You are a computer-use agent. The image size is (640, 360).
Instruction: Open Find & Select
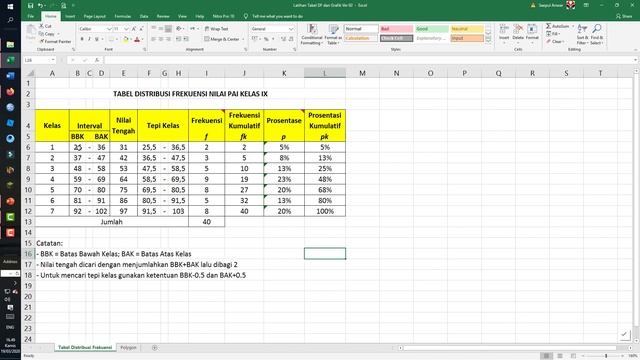(x=596, y=34)
